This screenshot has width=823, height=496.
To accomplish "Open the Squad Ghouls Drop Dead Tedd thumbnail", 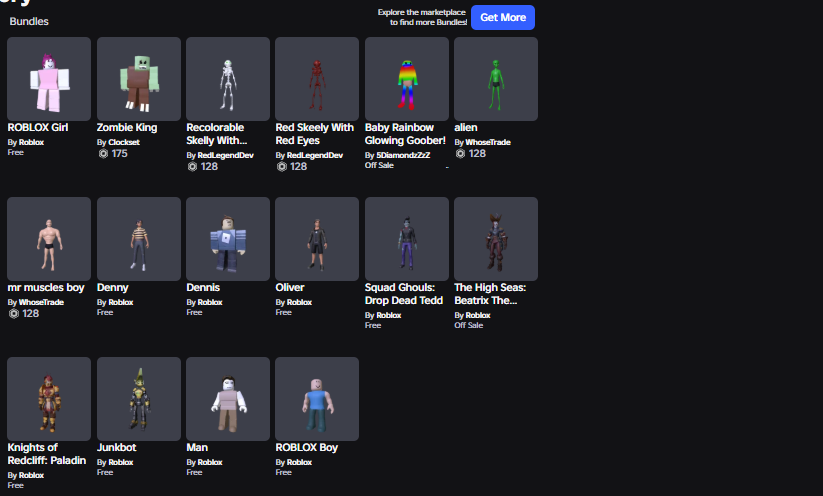I will pos(407,239).
